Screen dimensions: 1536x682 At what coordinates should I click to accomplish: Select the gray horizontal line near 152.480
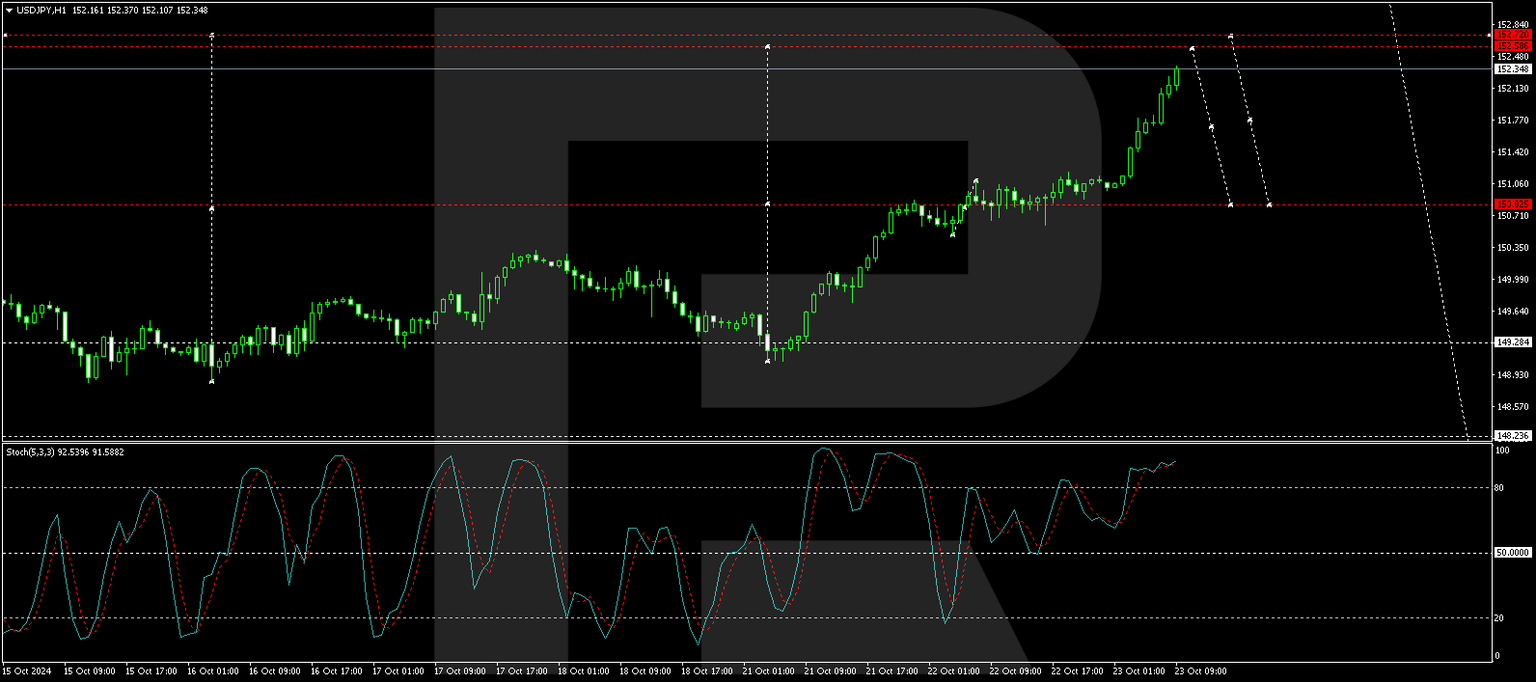click(x=700, y=68)
